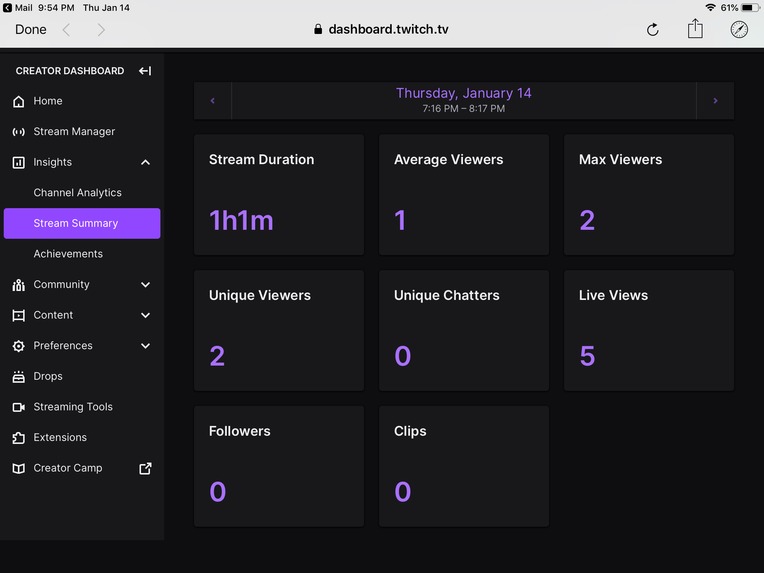The height and width of the screenshot is (573, 764).
Task: Click the Stream Duration 1h1m card
Action: 279,195
